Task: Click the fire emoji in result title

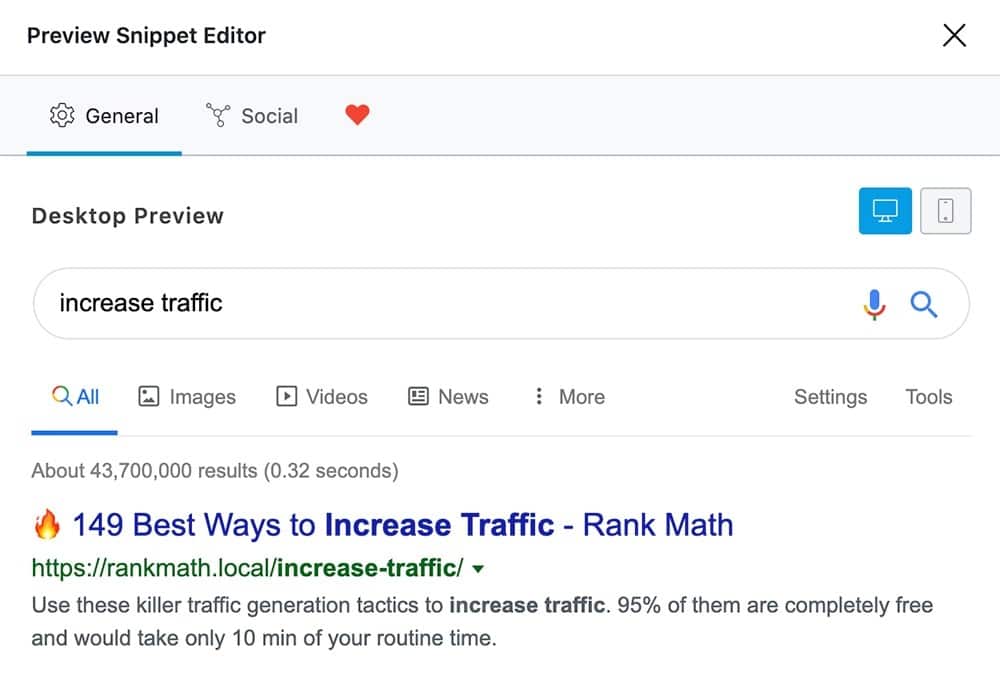Action: click(47, 525)
